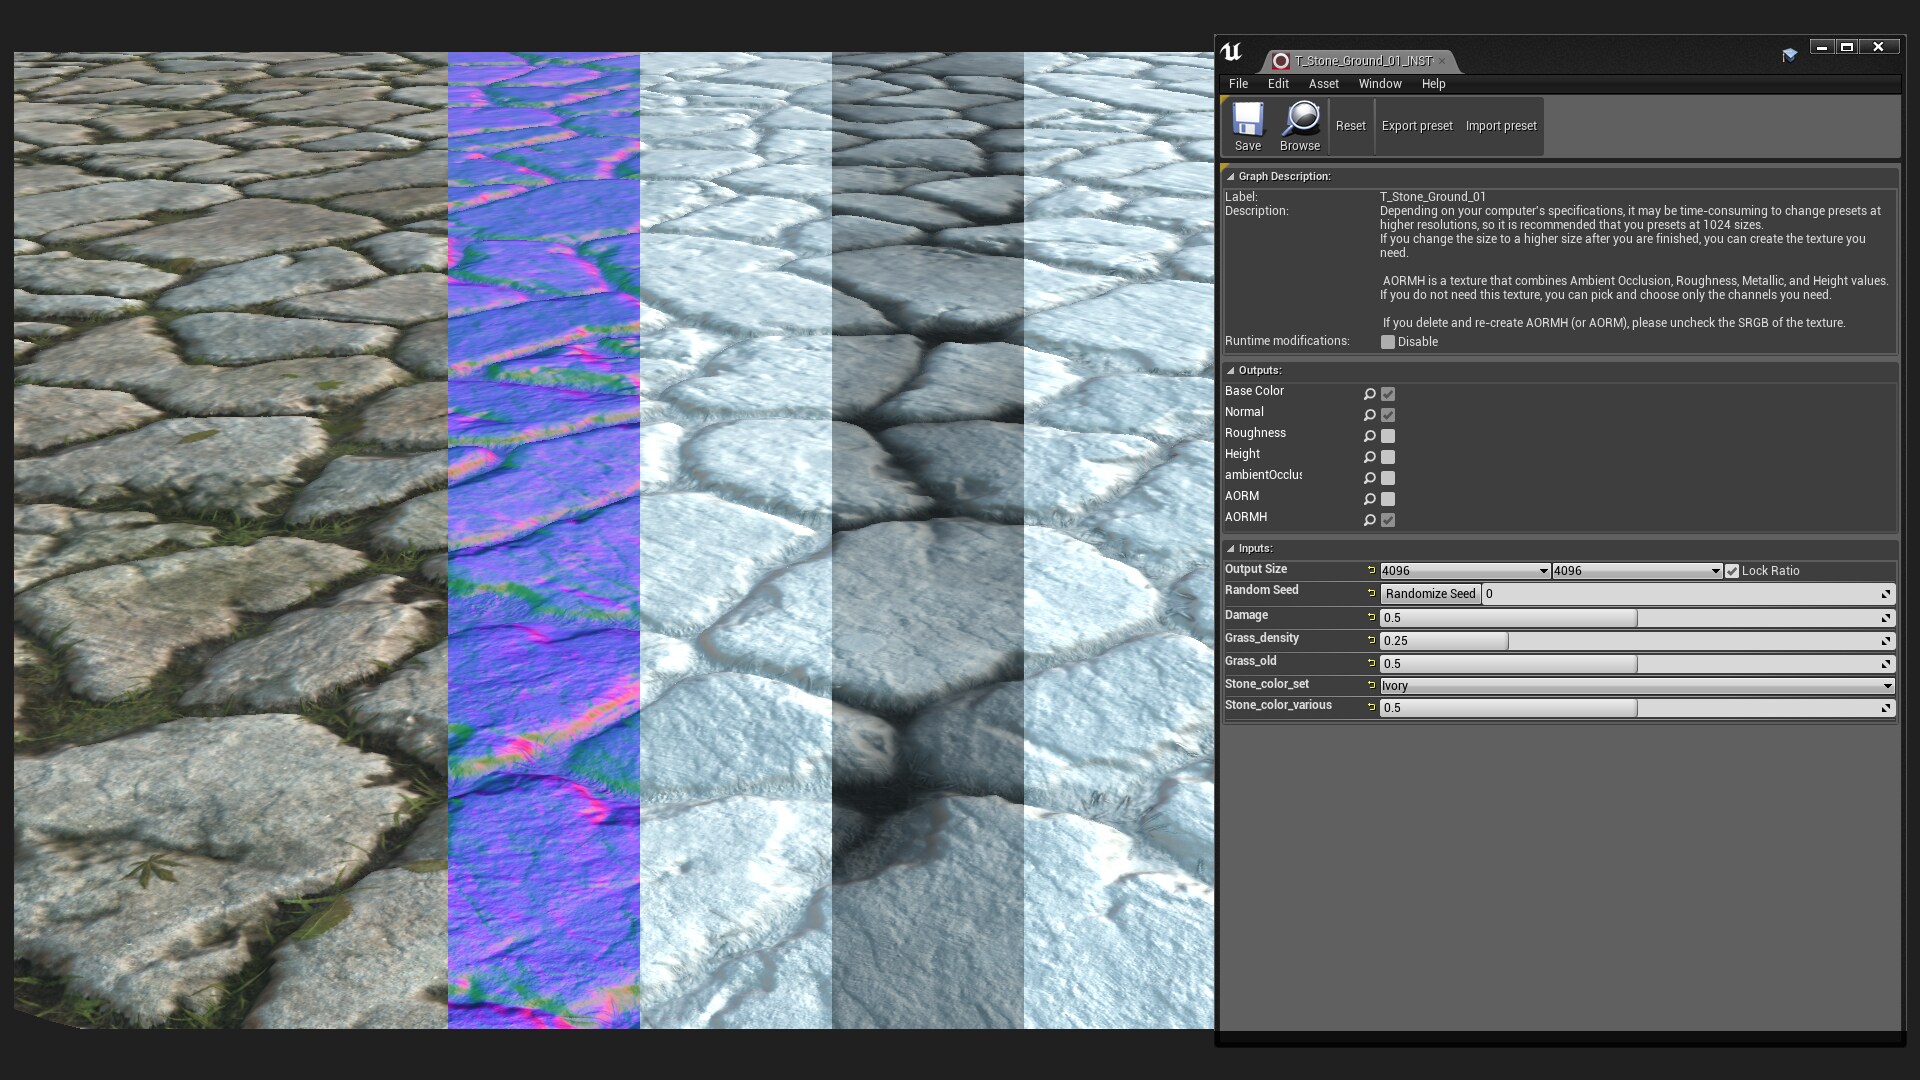This screenshot has width=1920, height=1080.
Task: Collapse the Outputs section
Action: [x=1231, y=371]
